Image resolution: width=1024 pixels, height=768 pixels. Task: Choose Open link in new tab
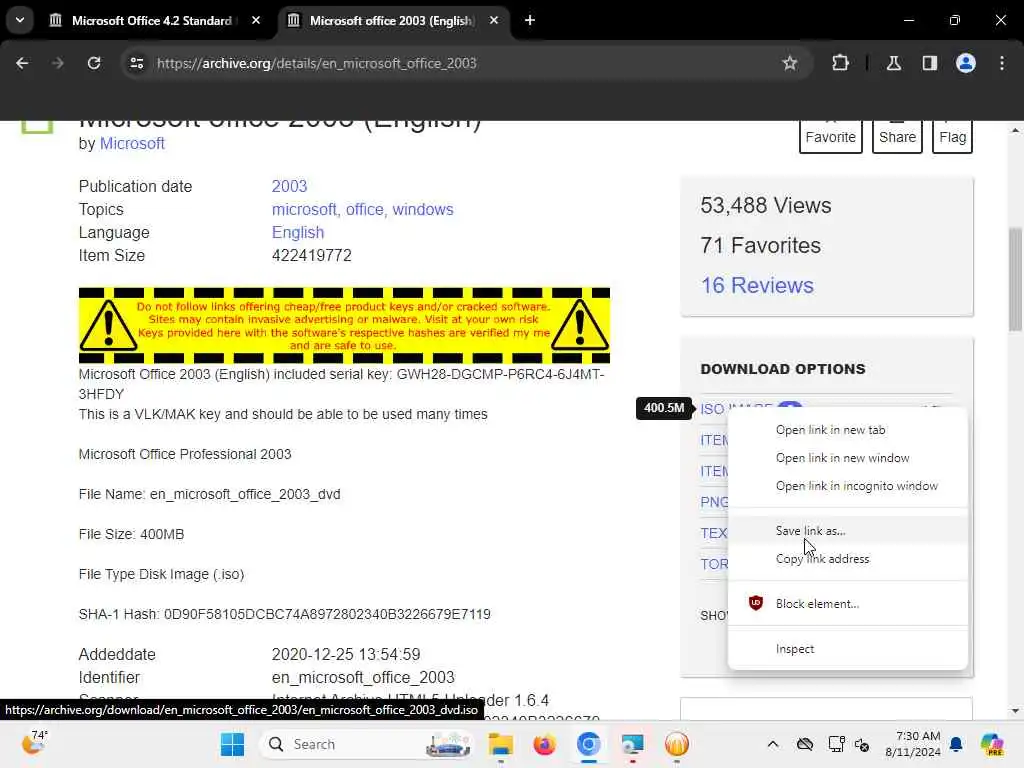(x=848, y=430)
